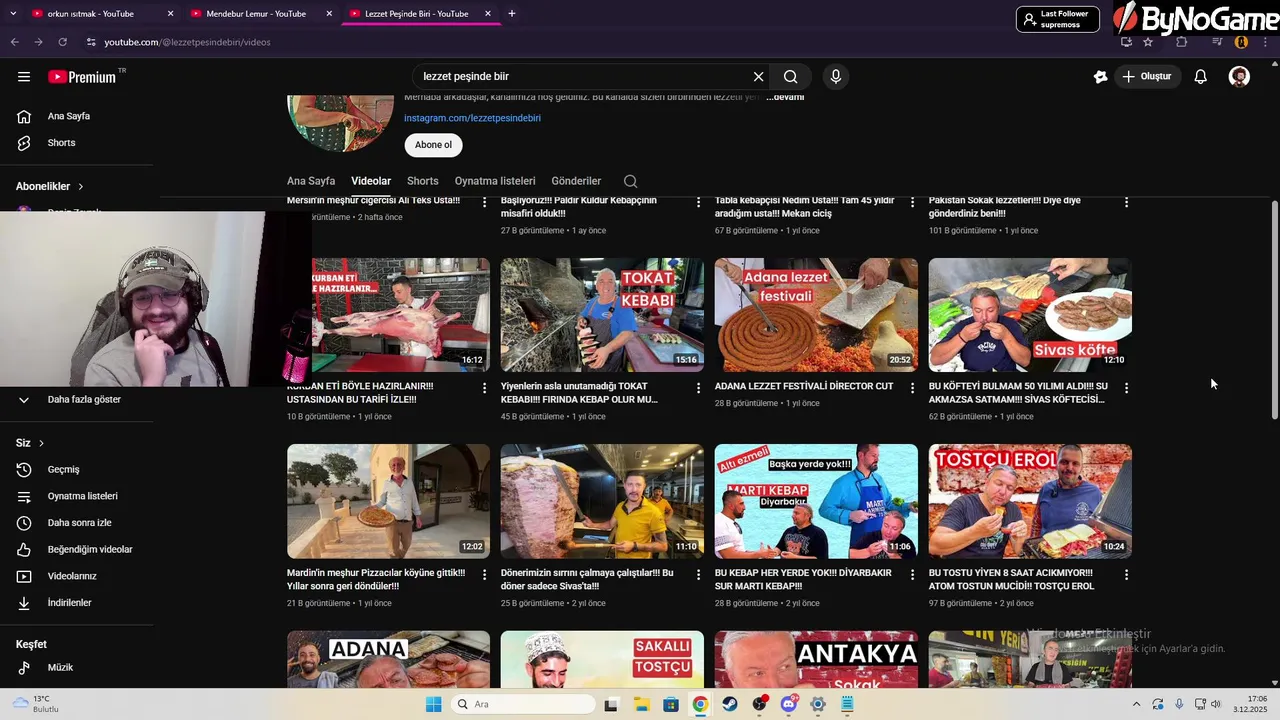Screen dimensions: 1280x720
Task: Open MARTI KEBAP video thumbnail
Action: point(816,501)
